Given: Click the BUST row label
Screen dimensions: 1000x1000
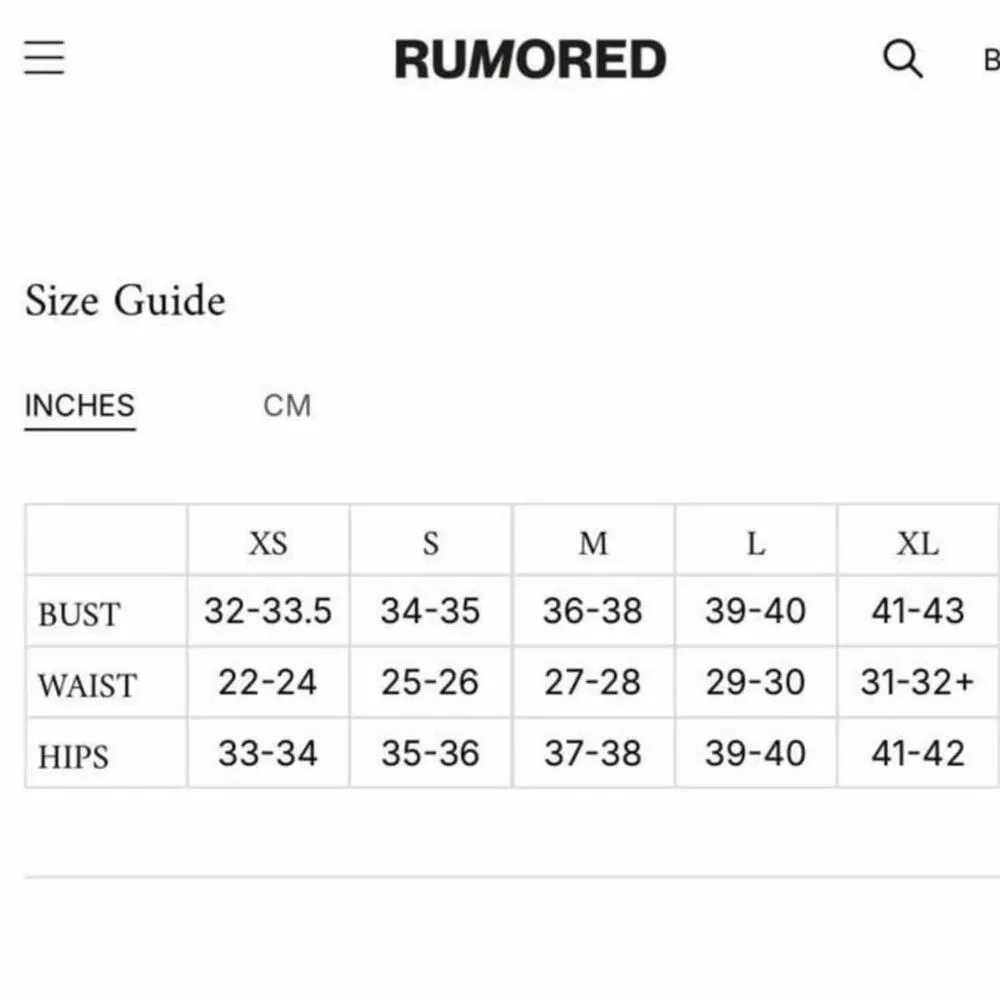Looking at the screenshot, I should coord(79,613).
